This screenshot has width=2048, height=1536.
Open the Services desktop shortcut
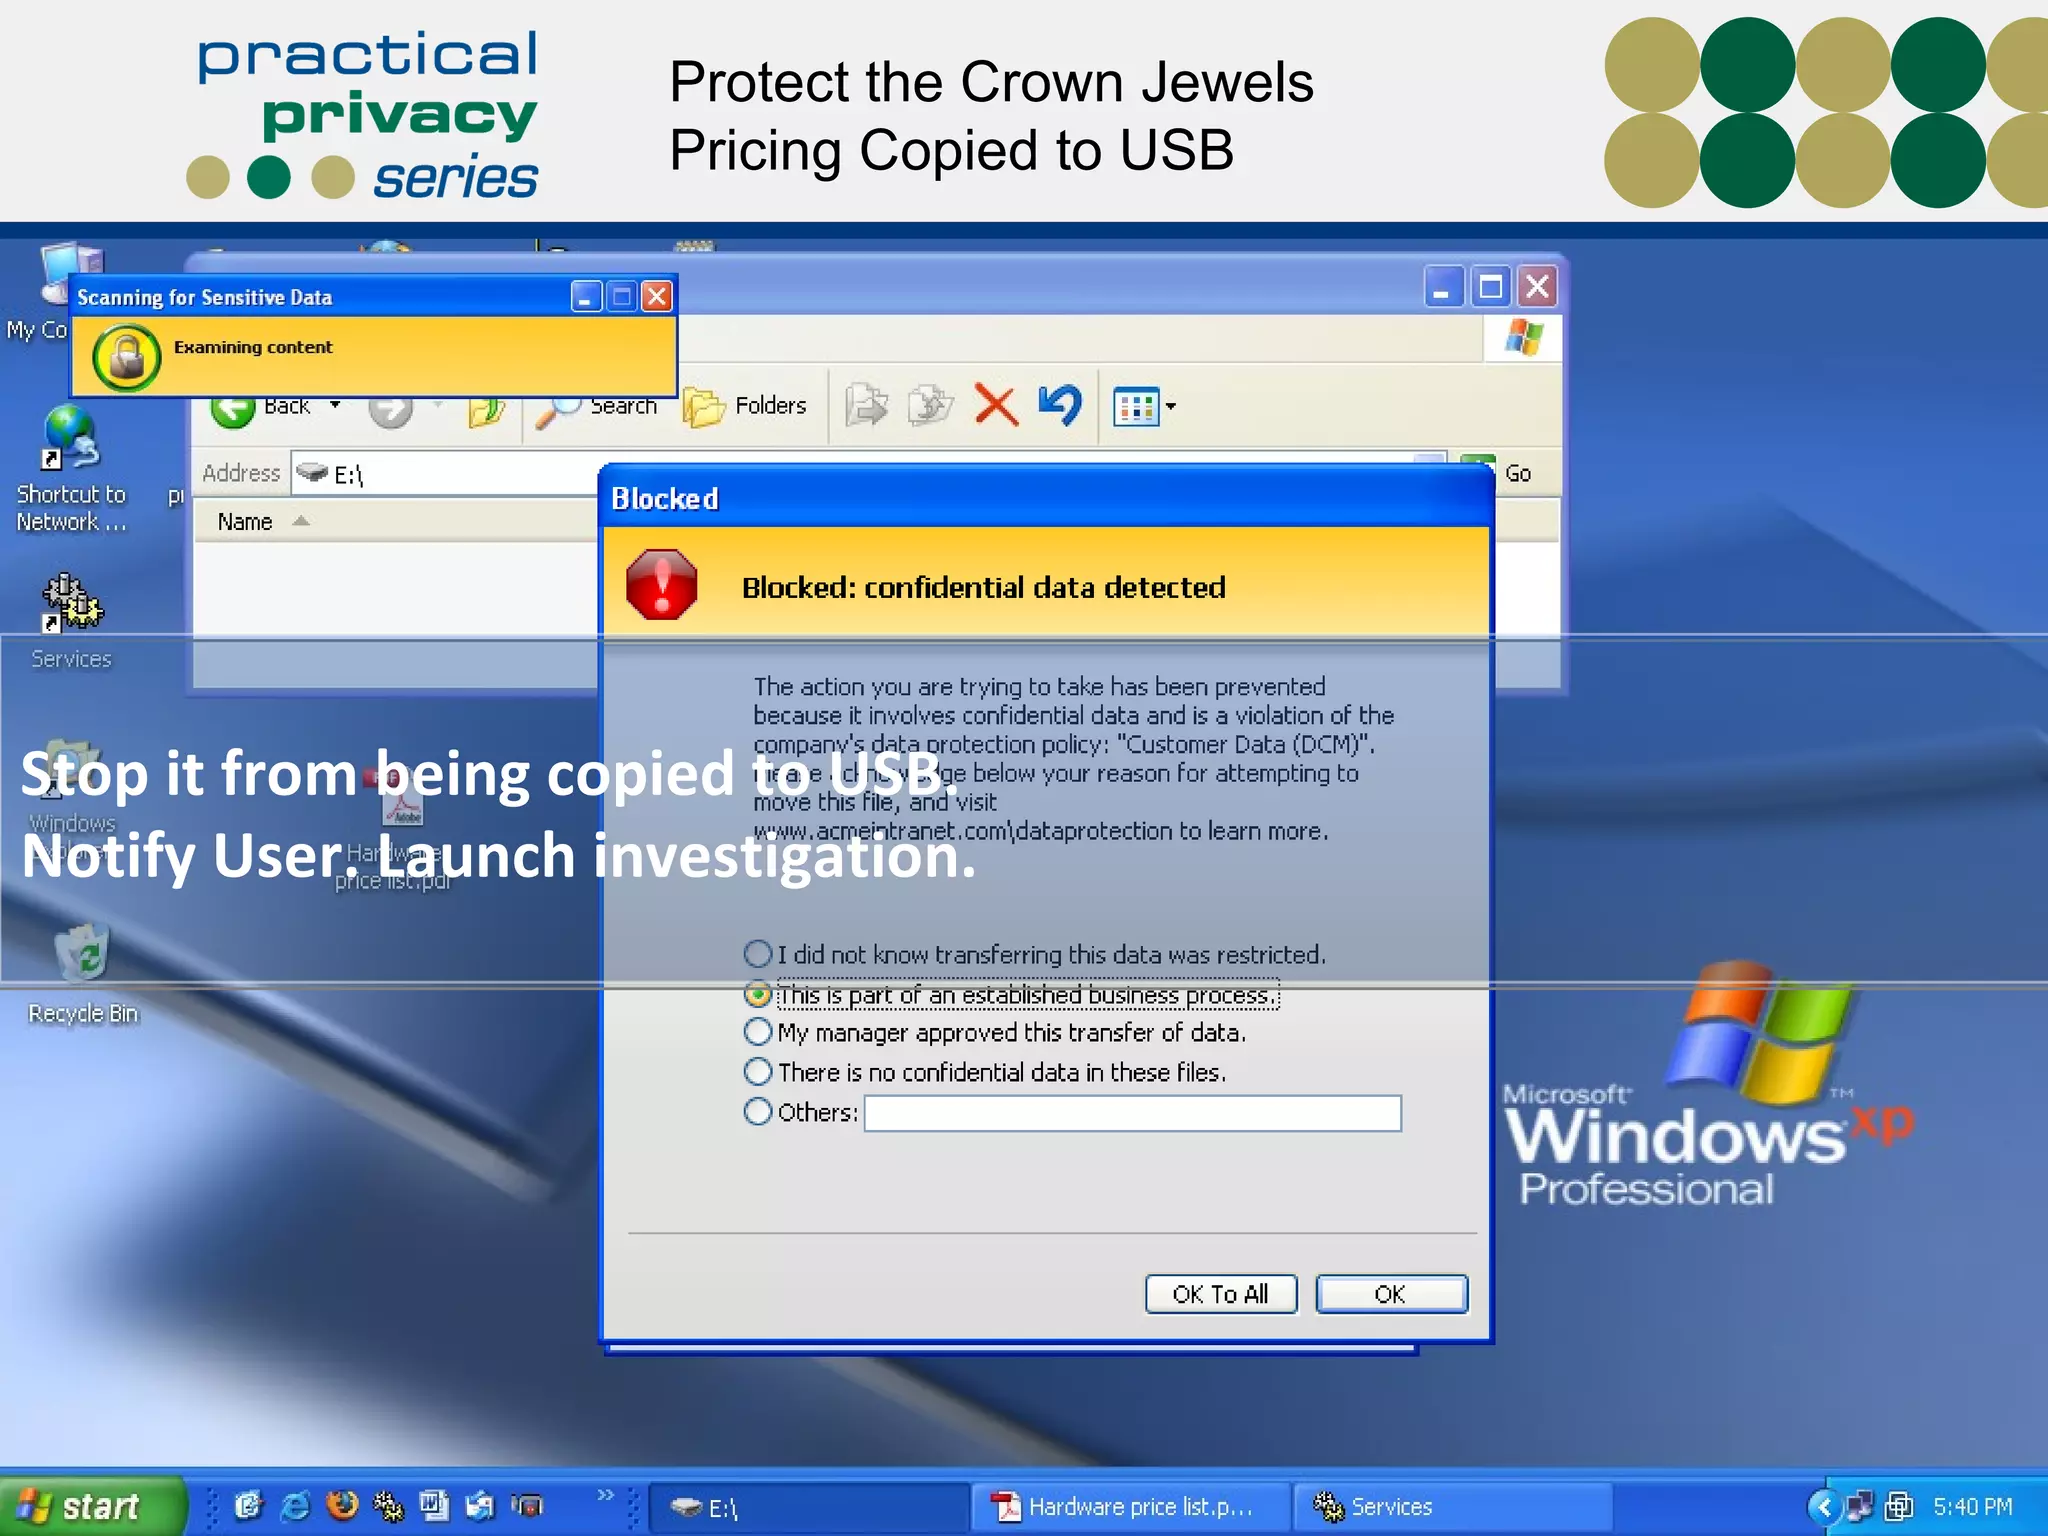tap(70, 620)
